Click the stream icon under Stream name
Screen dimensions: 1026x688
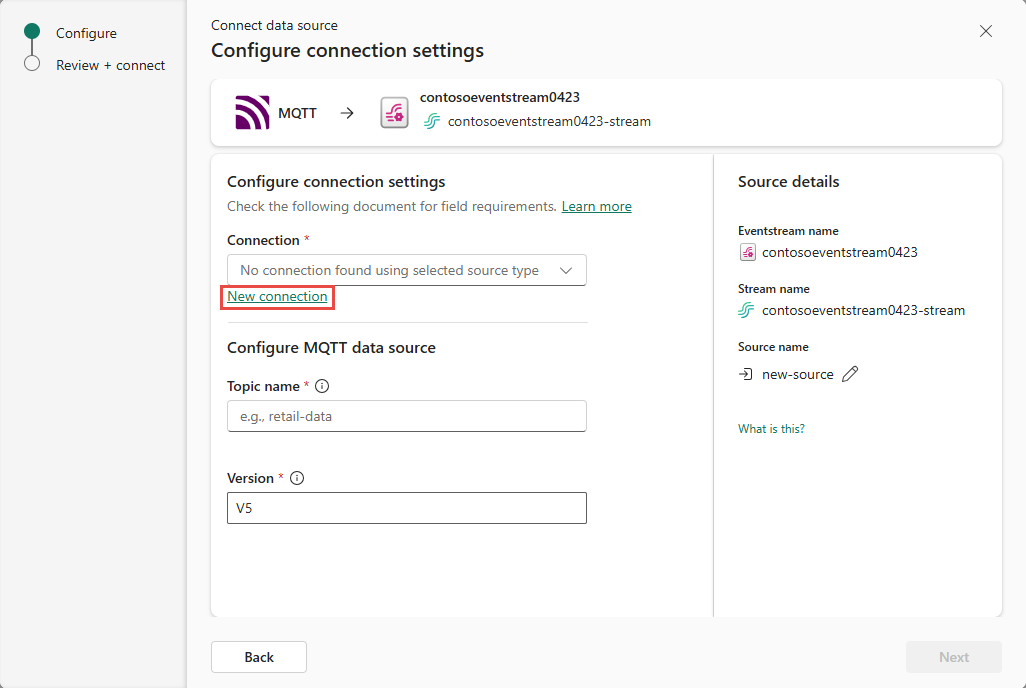coord(746,310)
